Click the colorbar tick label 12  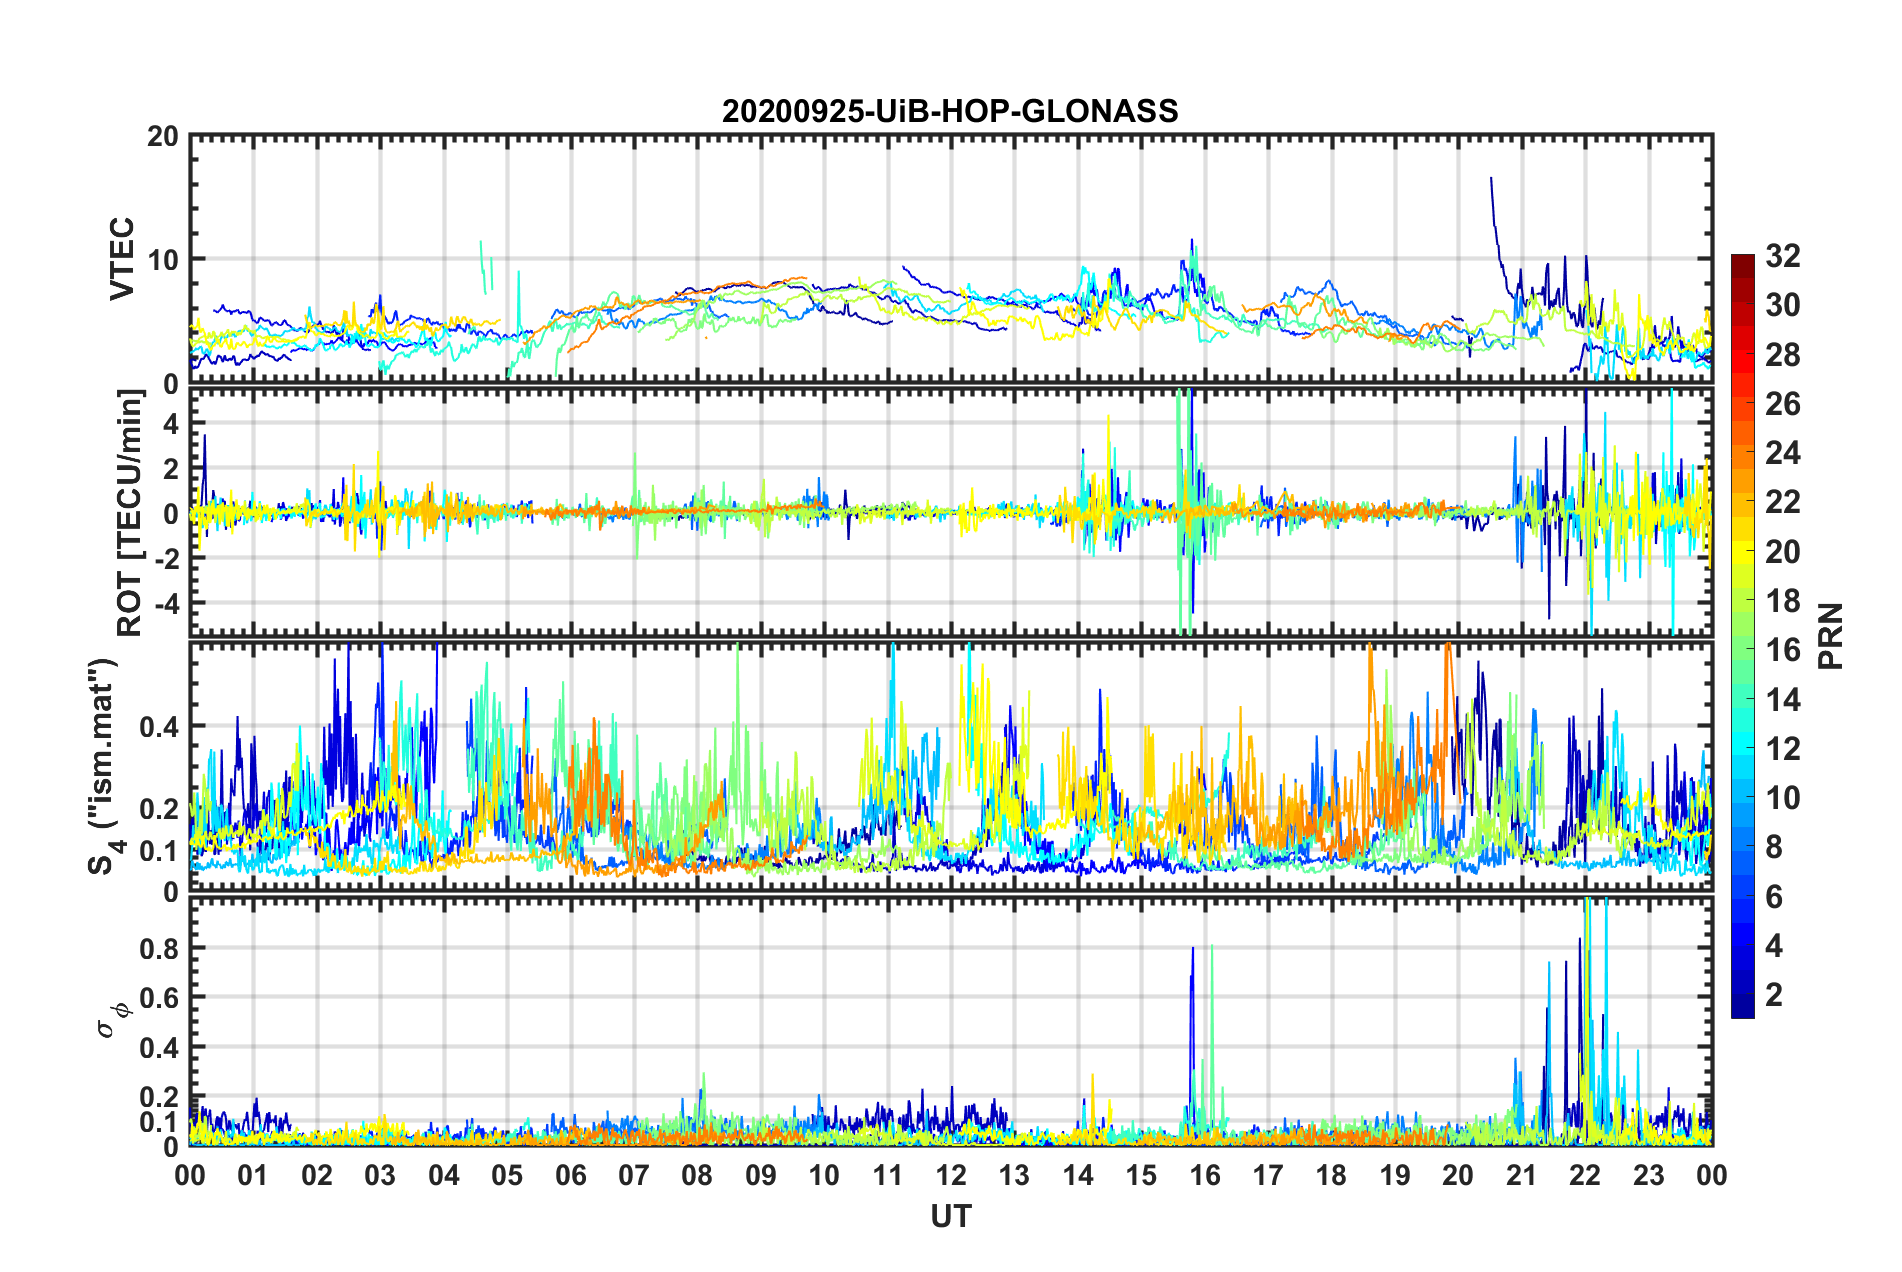pos(1782,749)
